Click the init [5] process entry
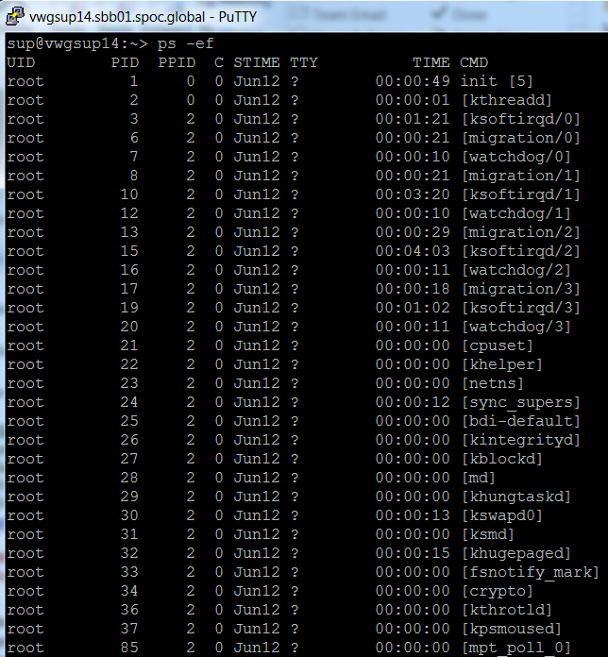608x657 pixels. pos(497,81)
